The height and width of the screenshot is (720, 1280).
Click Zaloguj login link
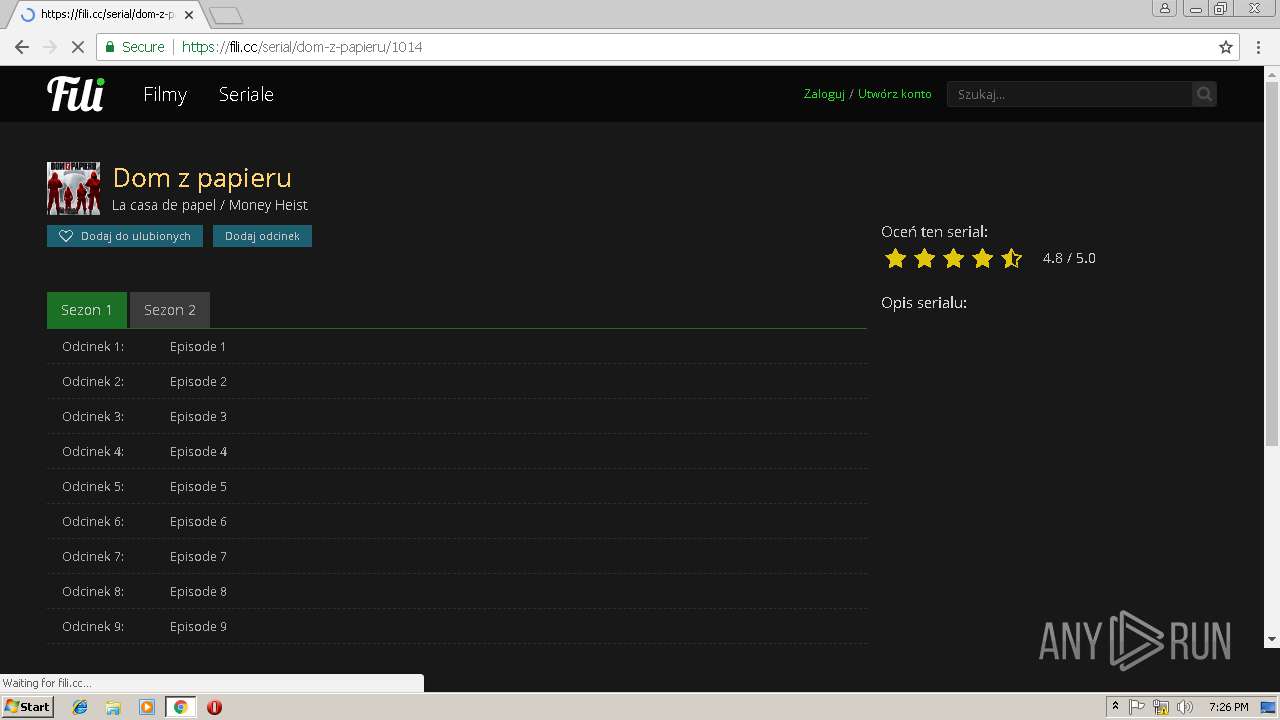coord(824,94)
